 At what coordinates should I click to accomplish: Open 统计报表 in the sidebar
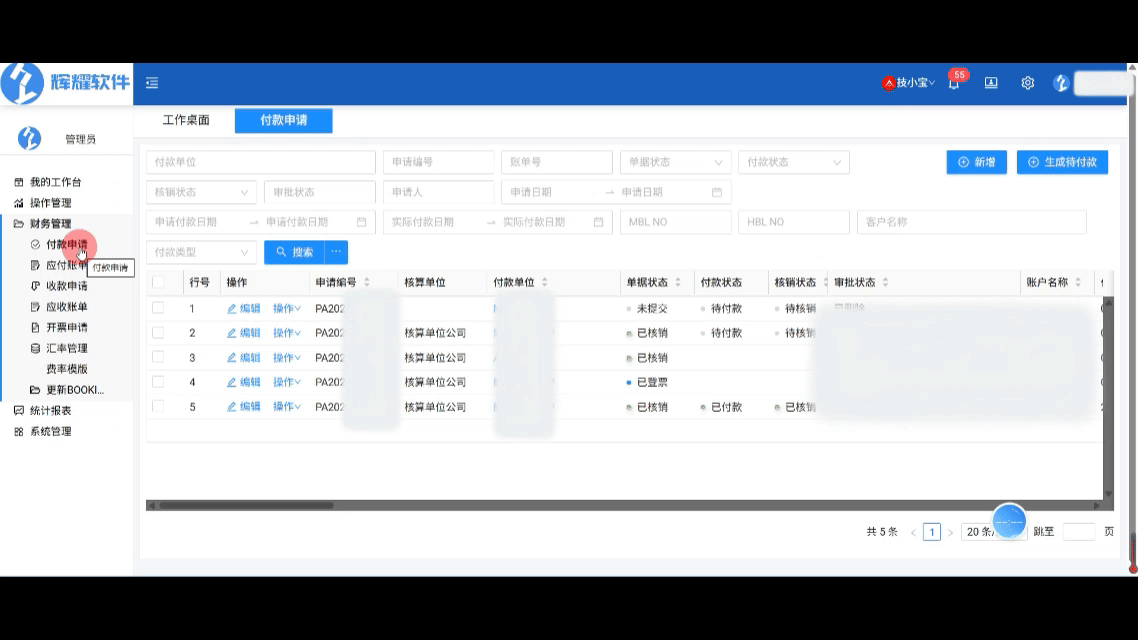point(50,411)
